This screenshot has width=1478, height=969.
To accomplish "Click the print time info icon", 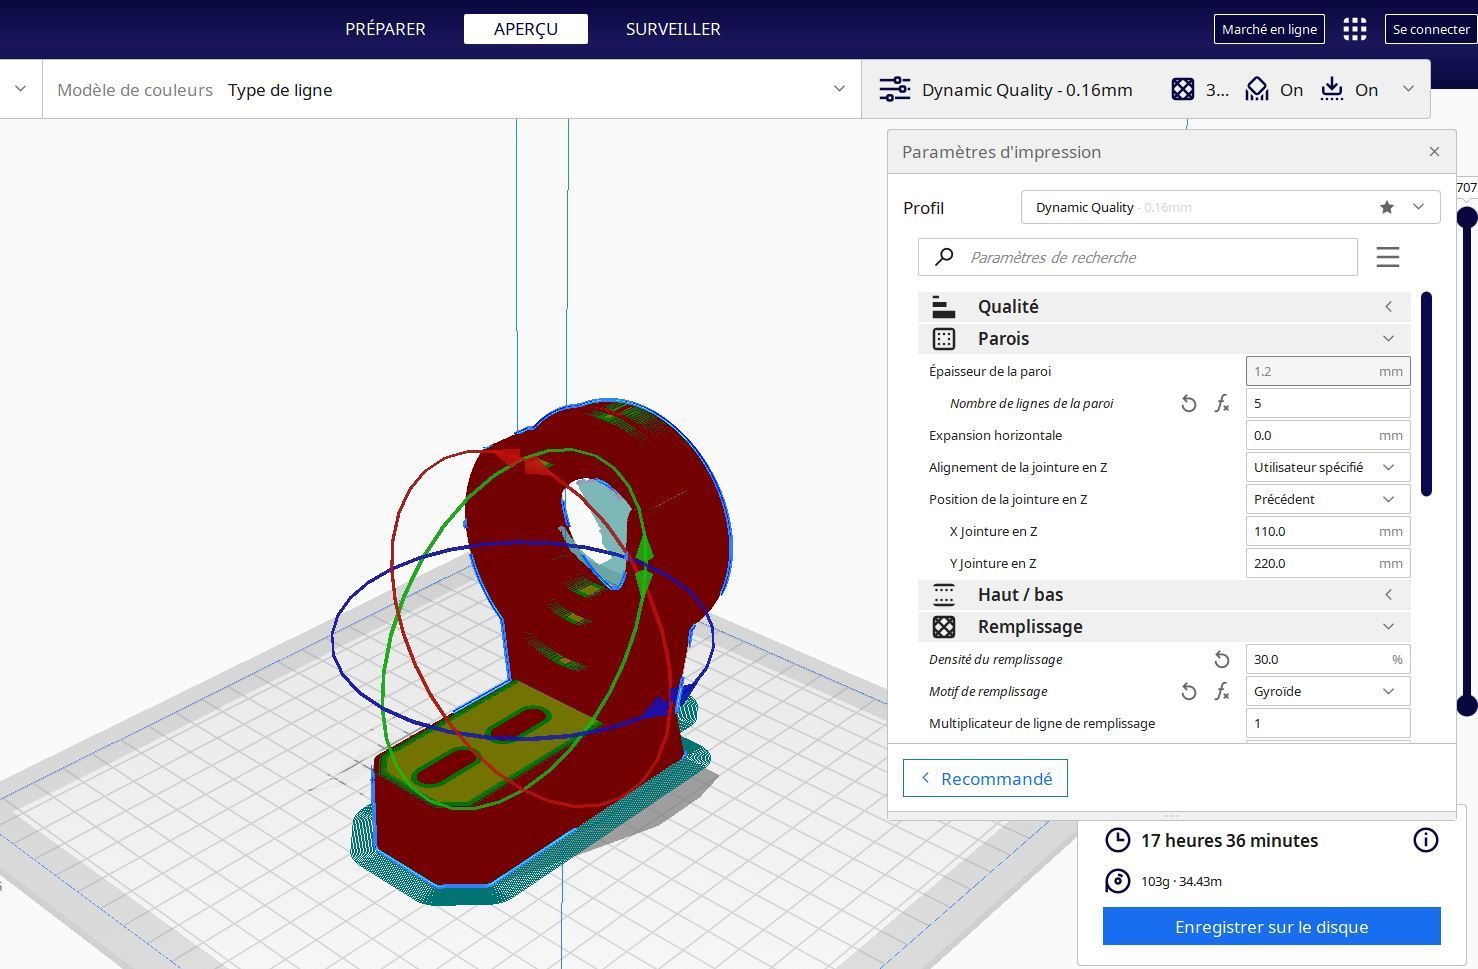I will click(1425, 840).
